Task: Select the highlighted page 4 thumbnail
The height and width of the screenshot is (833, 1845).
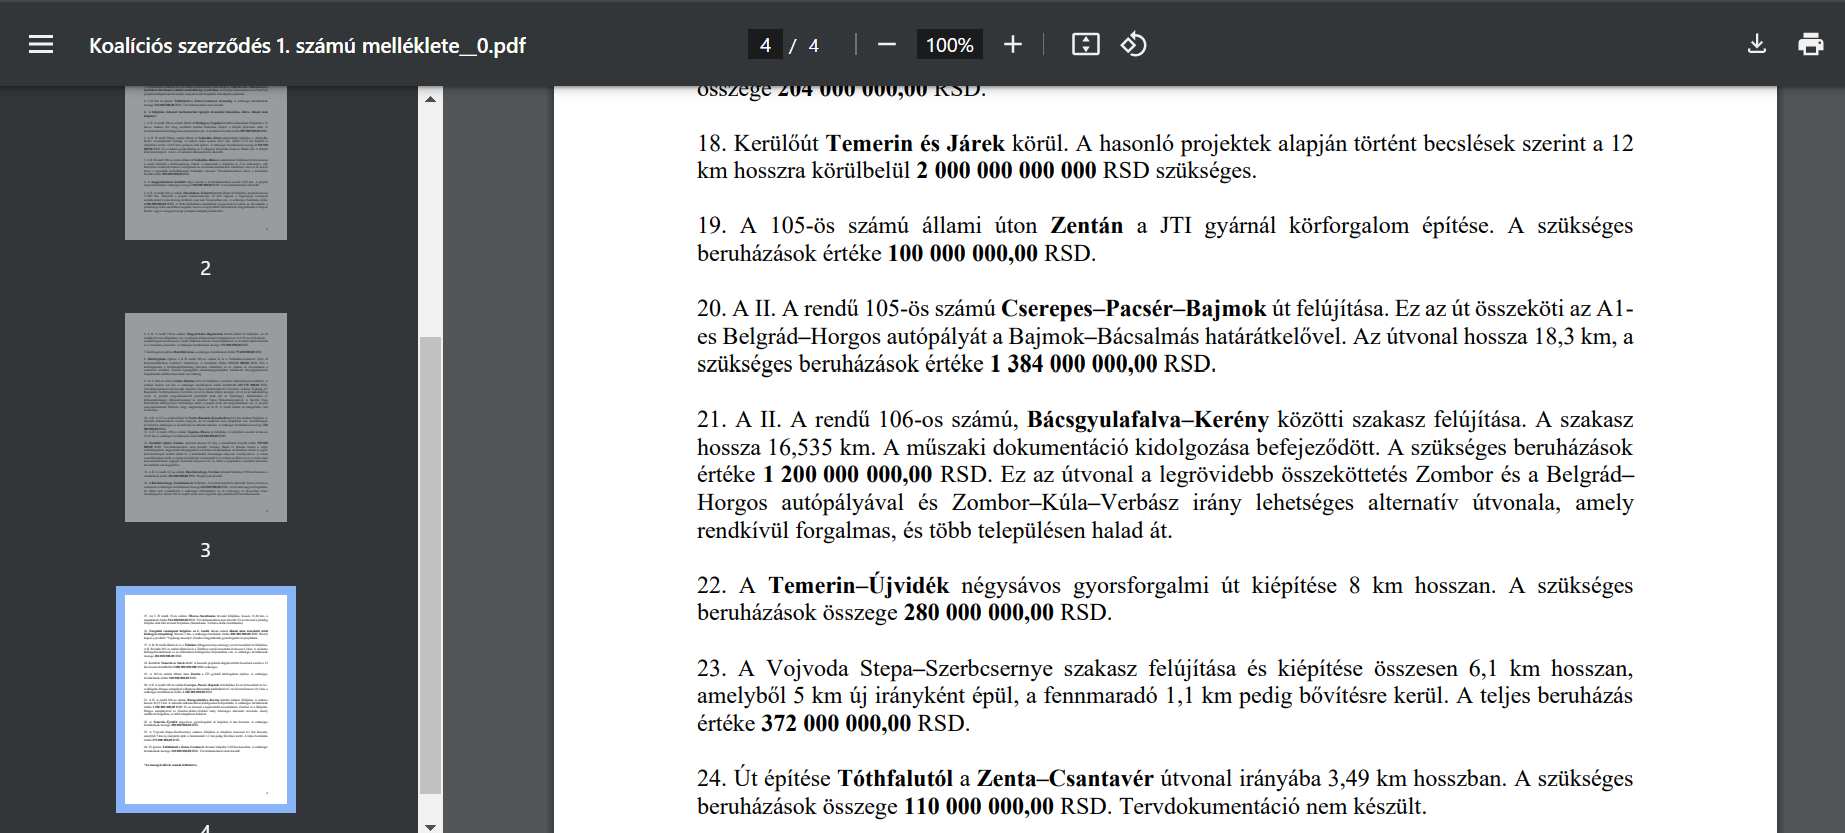Action: 205,698
